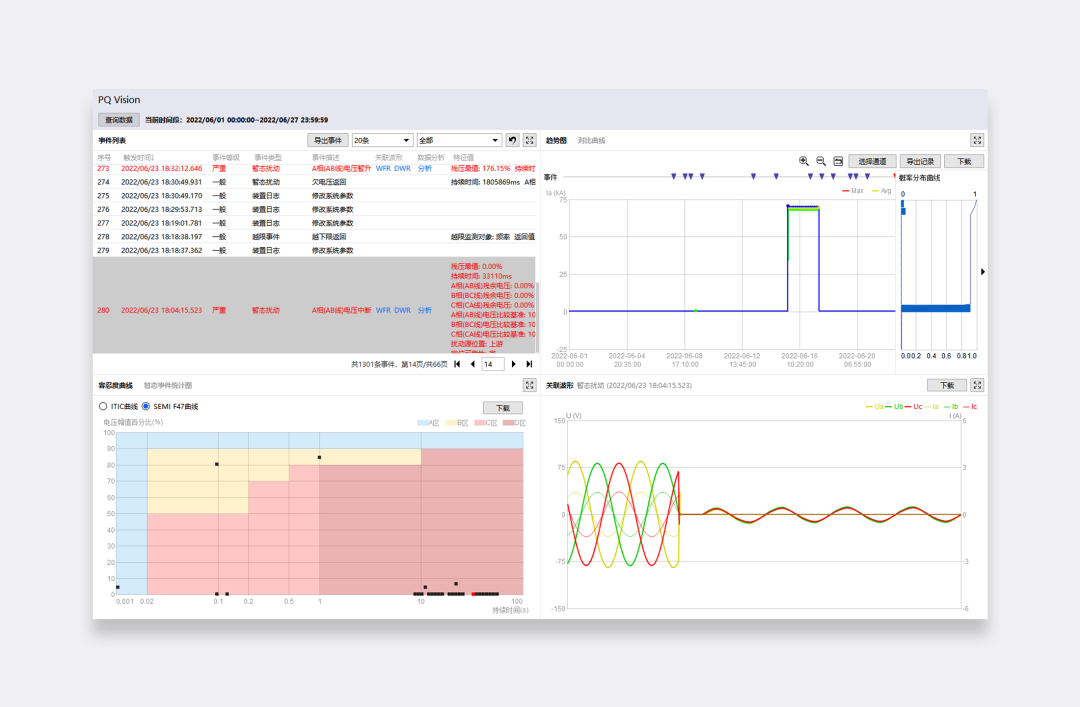This screenshot has height=707, width=1080.
Task: Go to the first page of events
Action: 457,365
